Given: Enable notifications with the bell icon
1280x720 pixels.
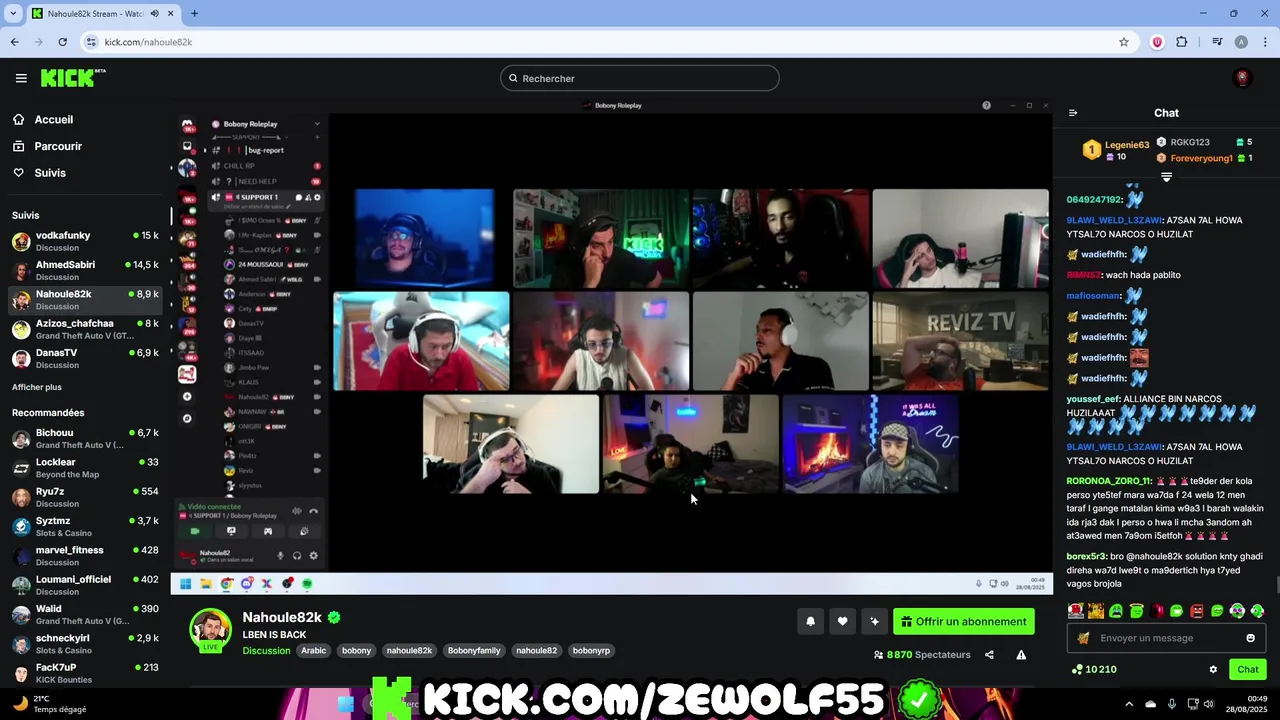Looking at the screenshot, I should pyautogui.click(x=810, y=621).
